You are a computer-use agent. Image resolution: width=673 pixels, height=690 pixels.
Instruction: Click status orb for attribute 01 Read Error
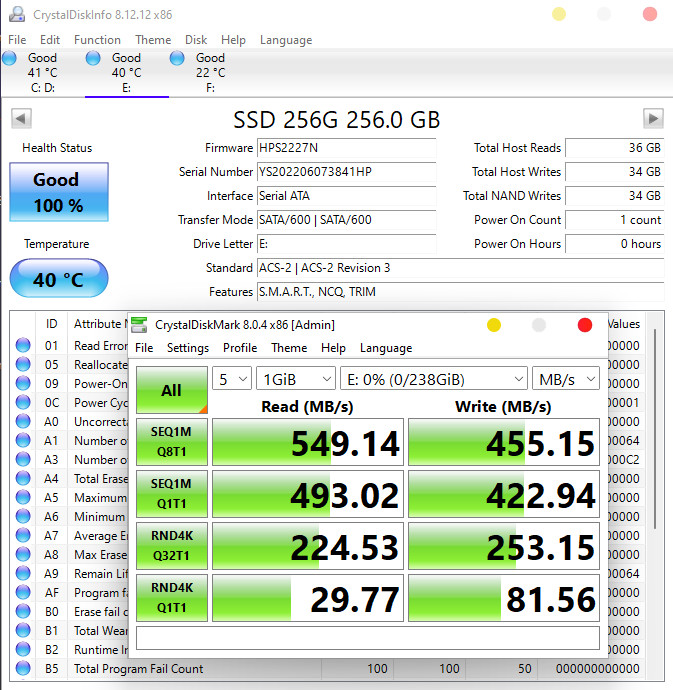(x=23, y=345)
